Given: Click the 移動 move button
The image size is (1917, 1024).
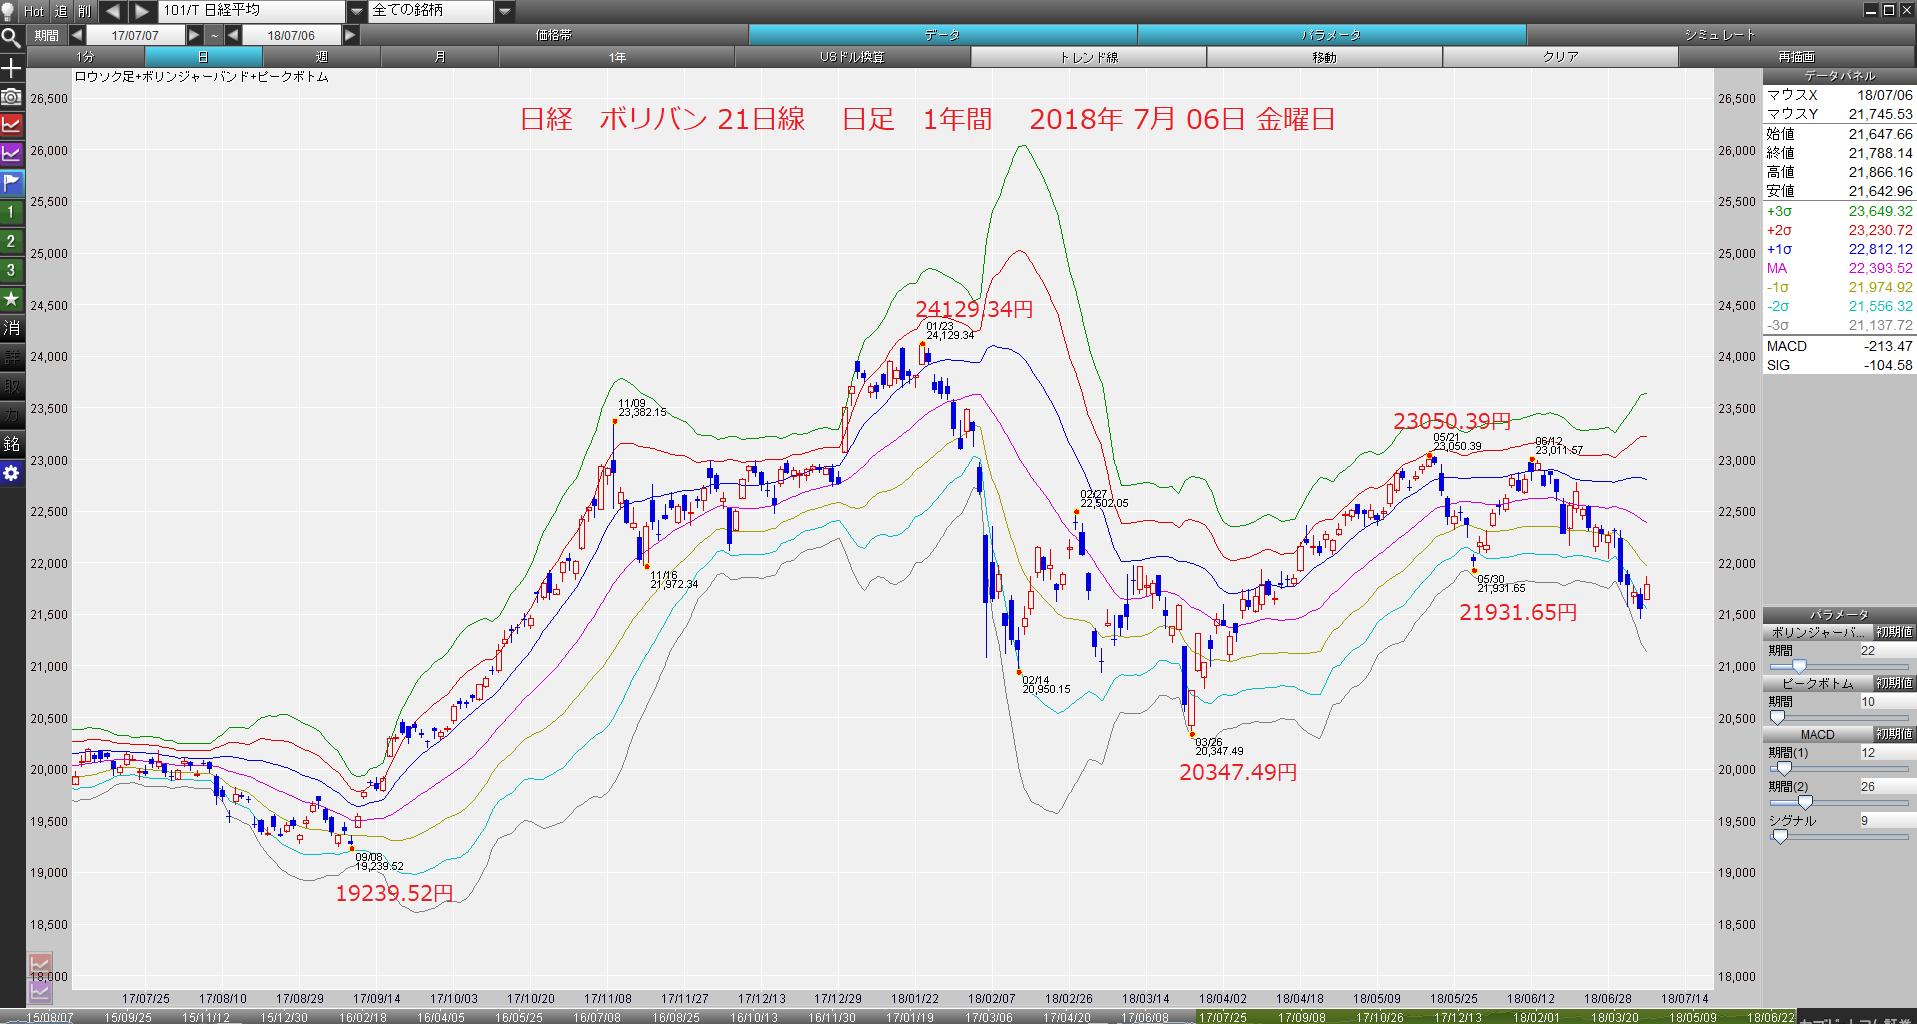Looking at the screenshot, I should click(1324, 57).
